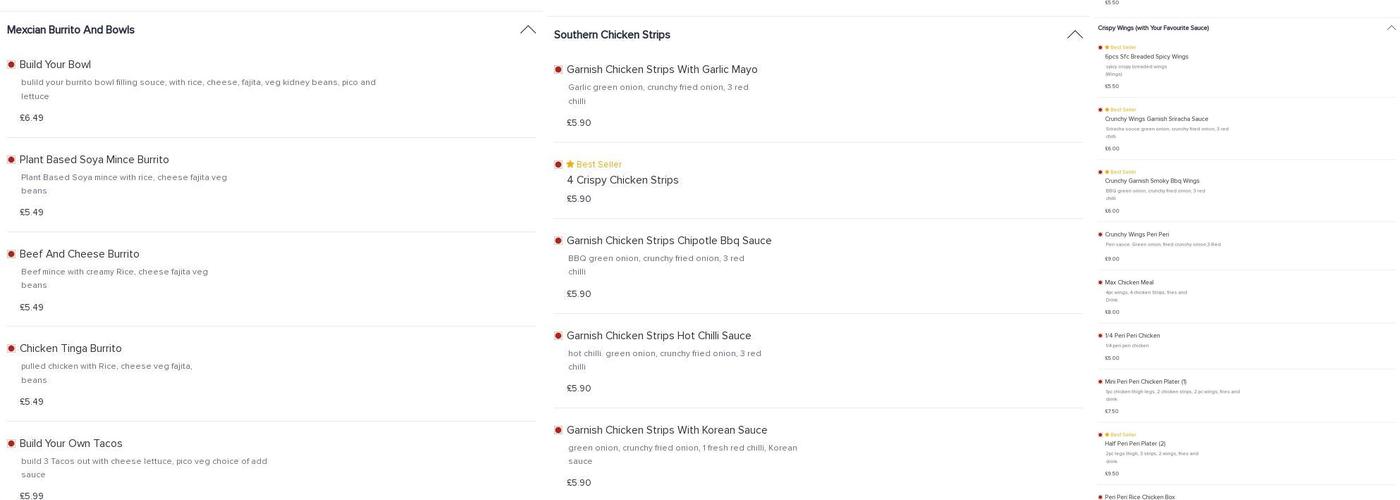Click the red dot beside Plant Based Soya Mince Burrito
The width and height of the screenshot is (1400, 500).
coord(11,160)
